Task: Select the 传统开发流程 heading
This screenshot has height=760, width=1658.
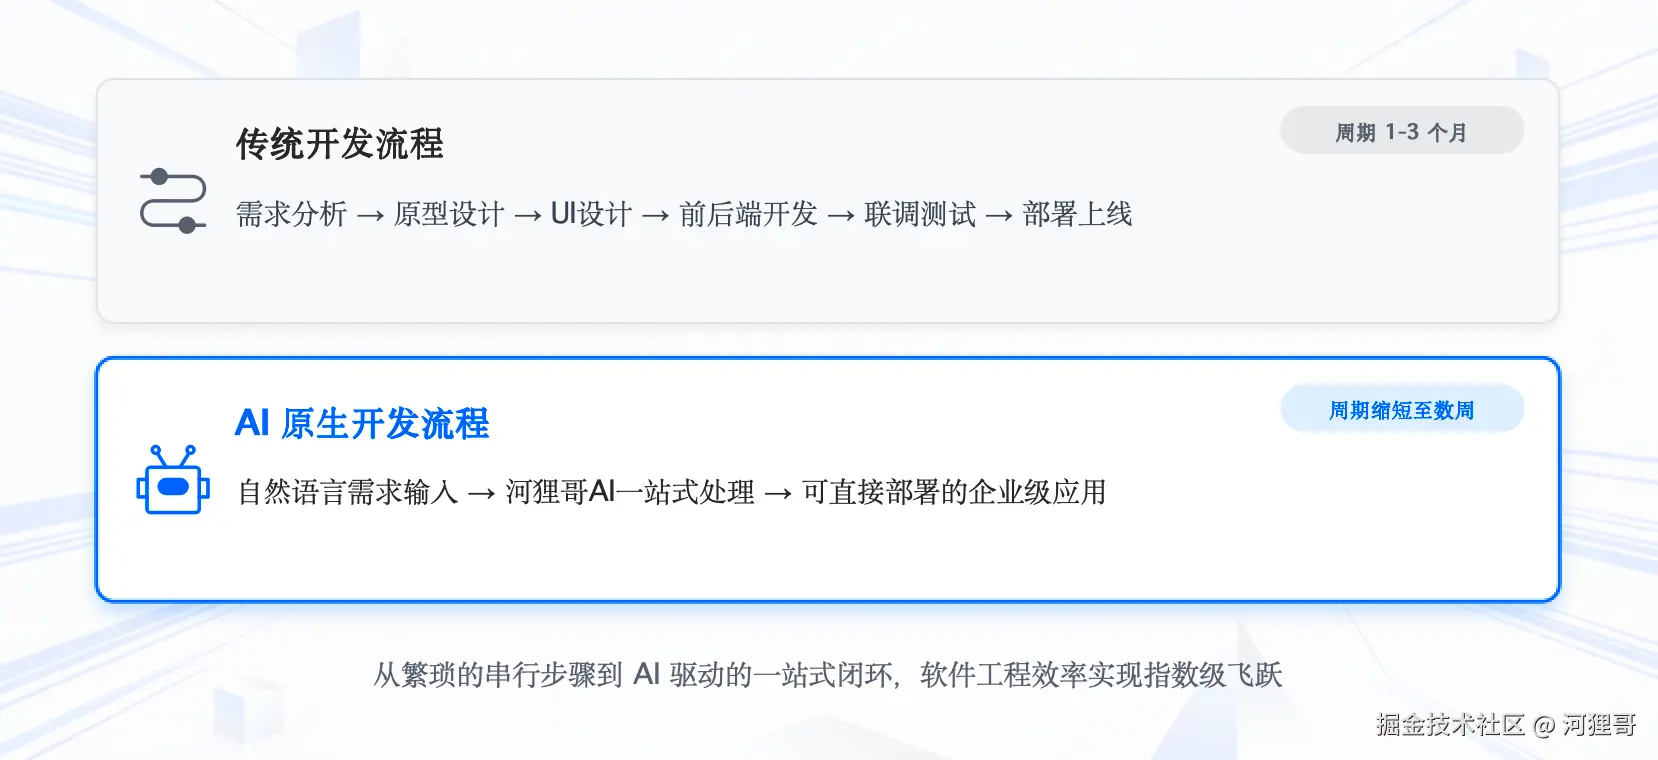Action: pos(339,144)
